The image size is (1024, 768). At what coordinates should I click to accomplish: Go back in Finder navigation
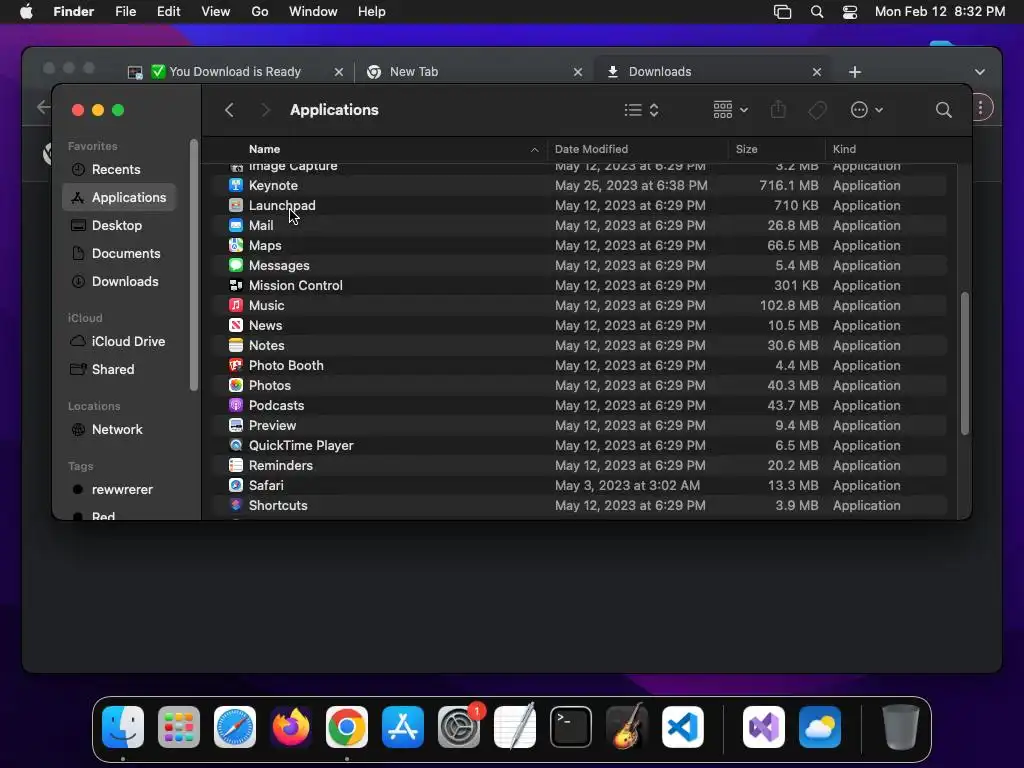point(229,110)
